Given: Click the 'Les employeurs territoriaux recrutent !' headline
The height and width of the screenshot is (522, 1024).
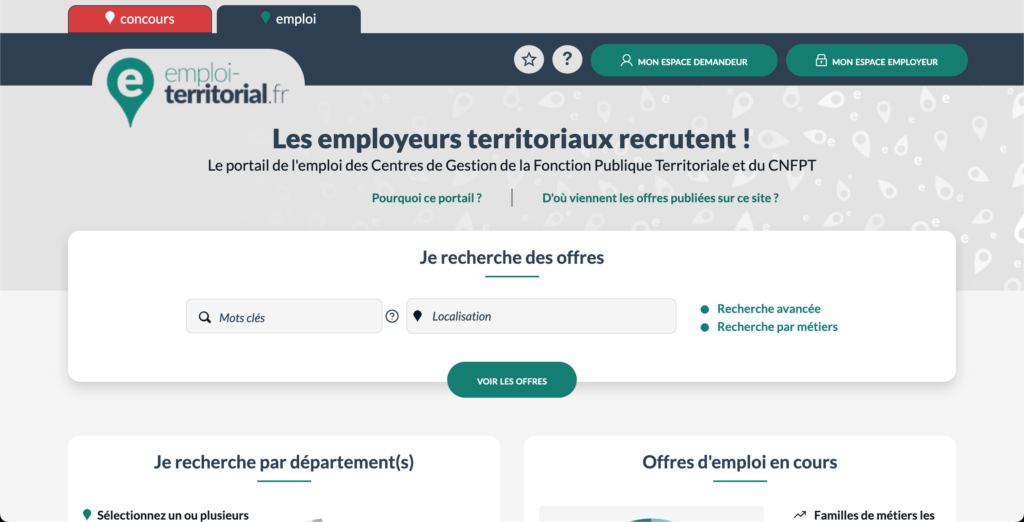Looking at the screenshot, I should [x=511, y=139].
